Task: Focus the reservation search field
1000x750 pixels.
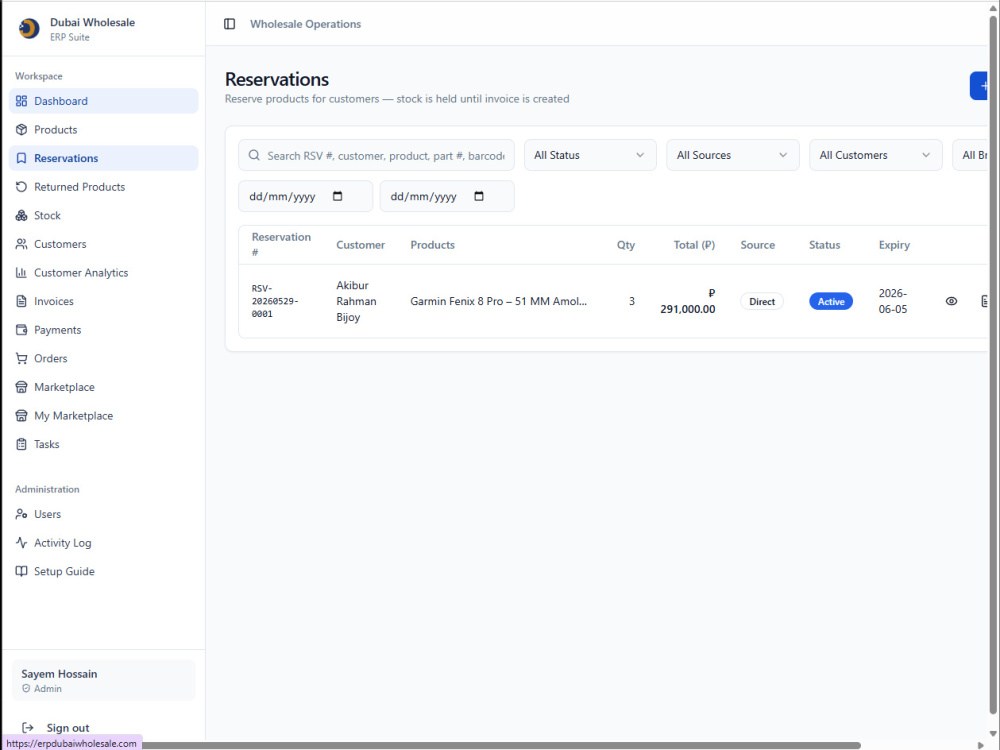Action: point(376,155)
